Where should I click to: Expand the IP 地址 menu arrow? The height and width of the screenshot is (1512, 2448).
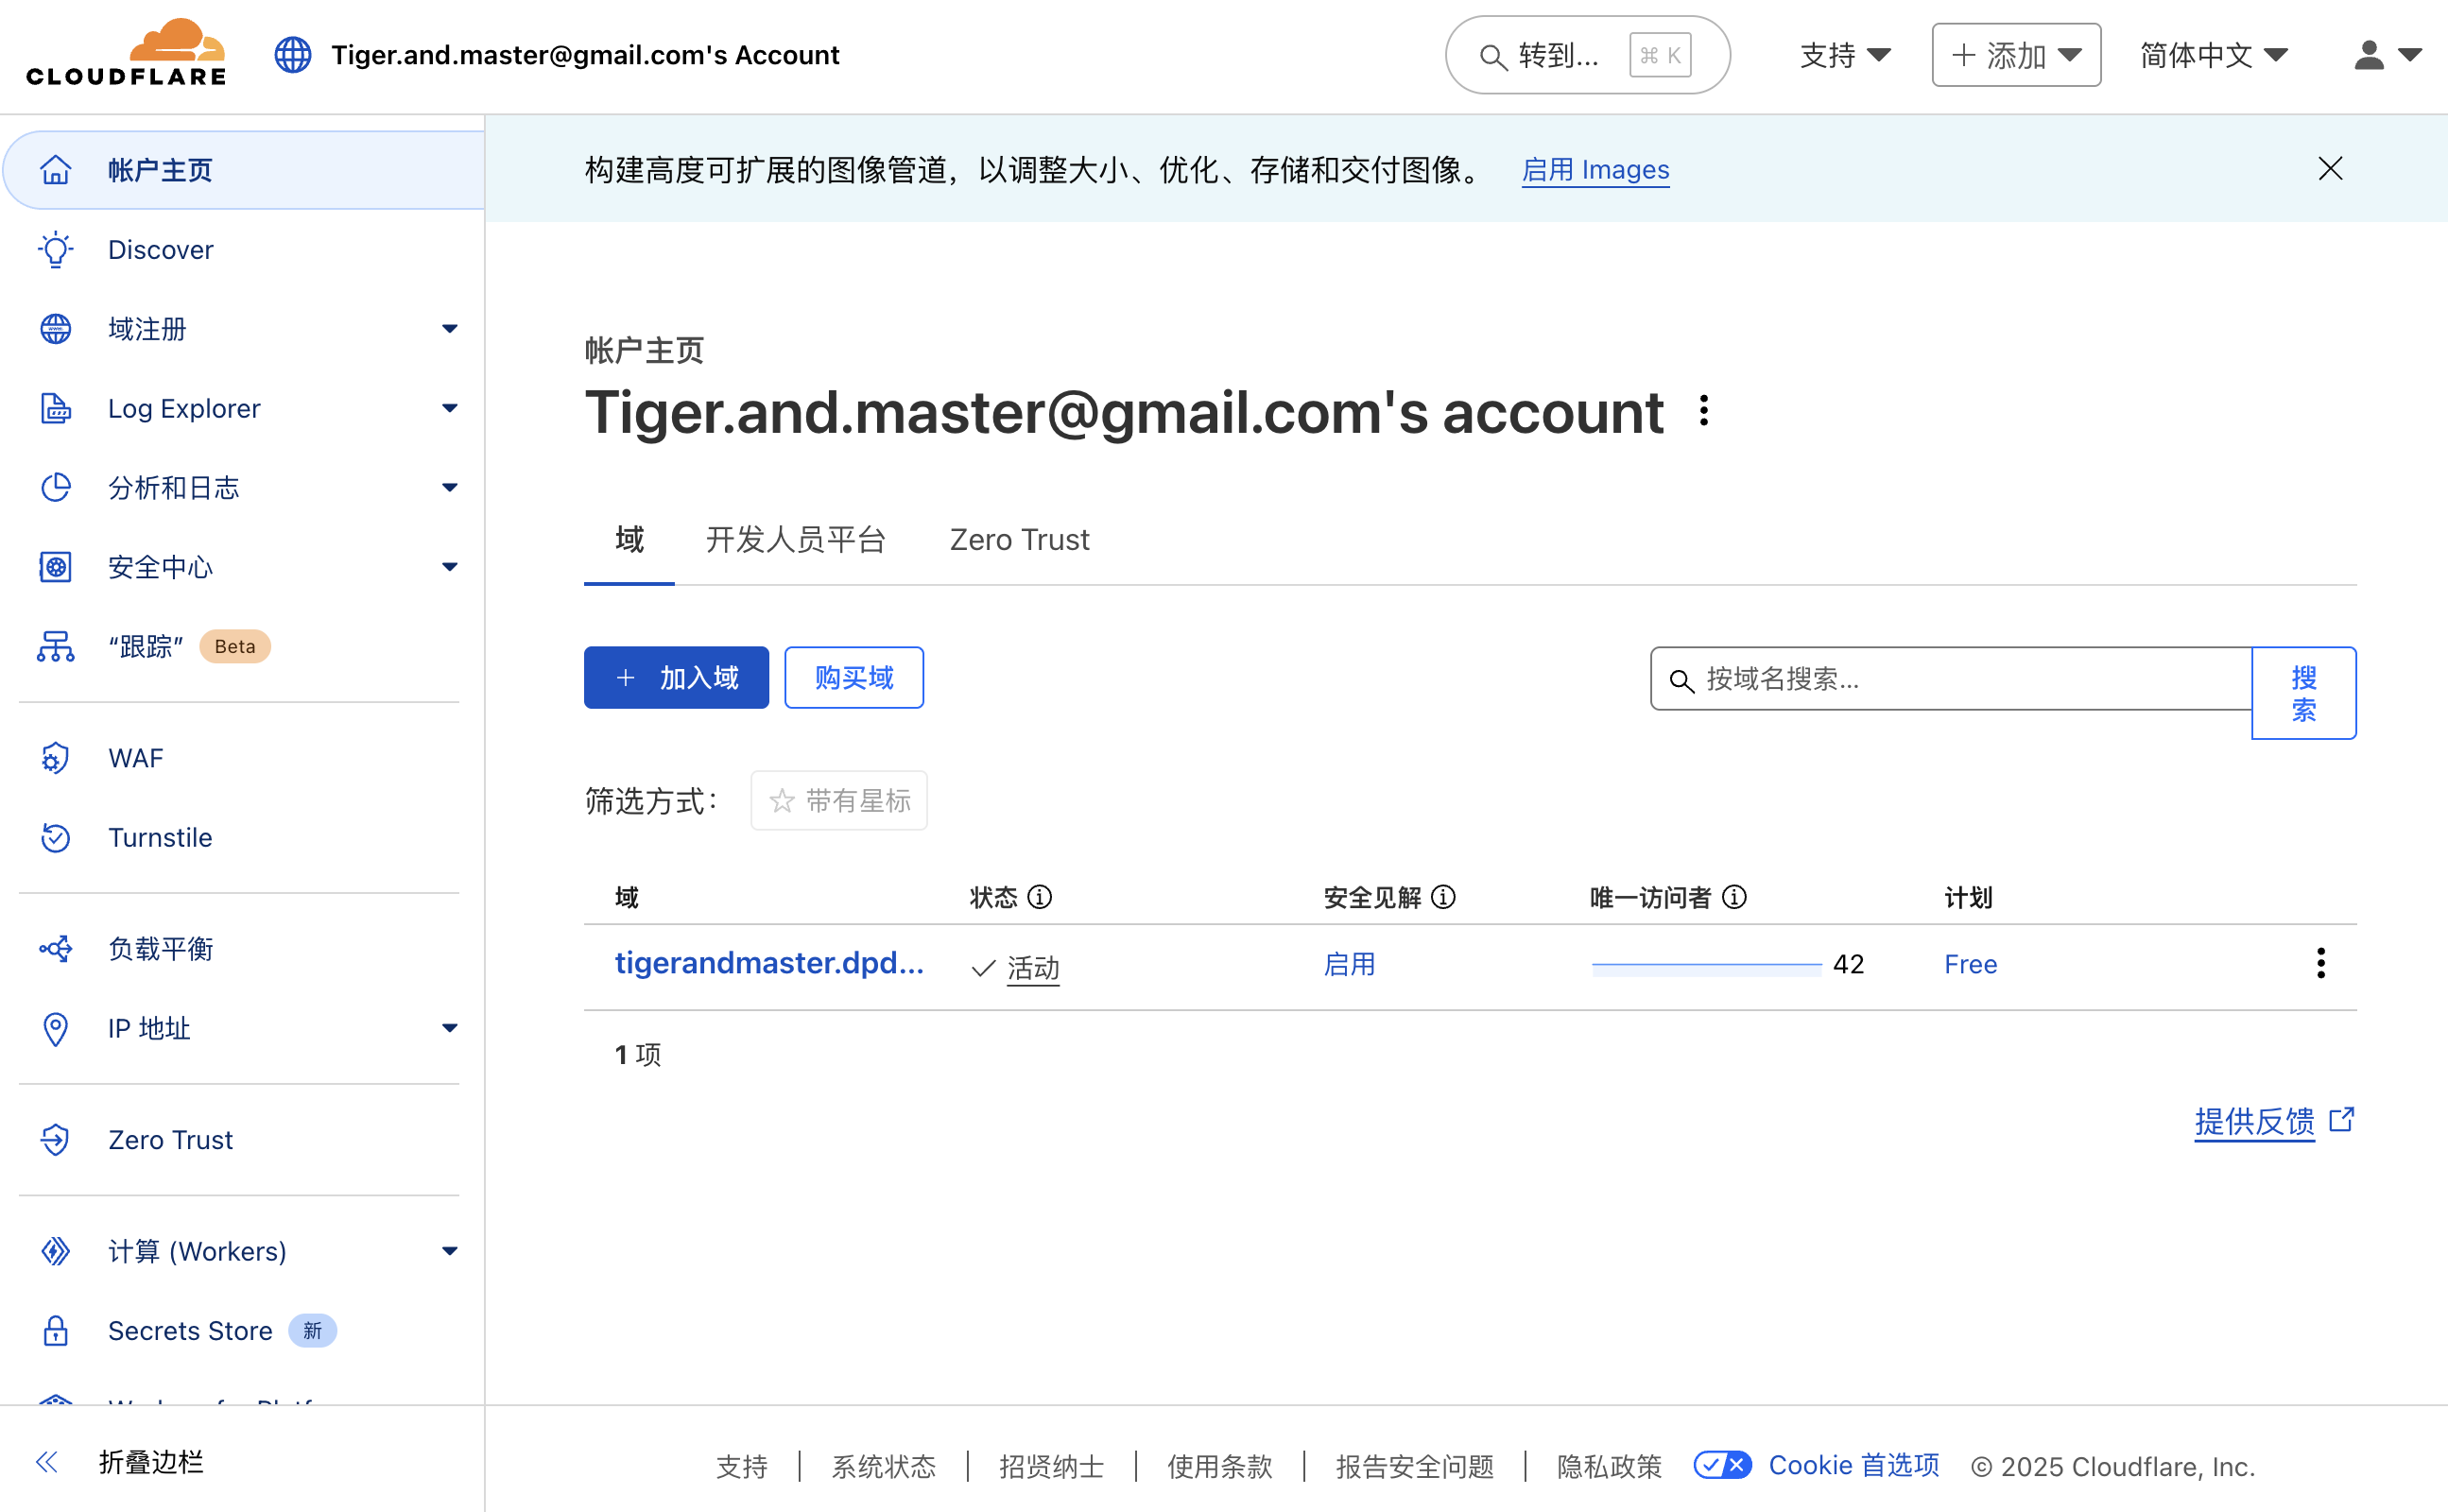(450, 1028)
